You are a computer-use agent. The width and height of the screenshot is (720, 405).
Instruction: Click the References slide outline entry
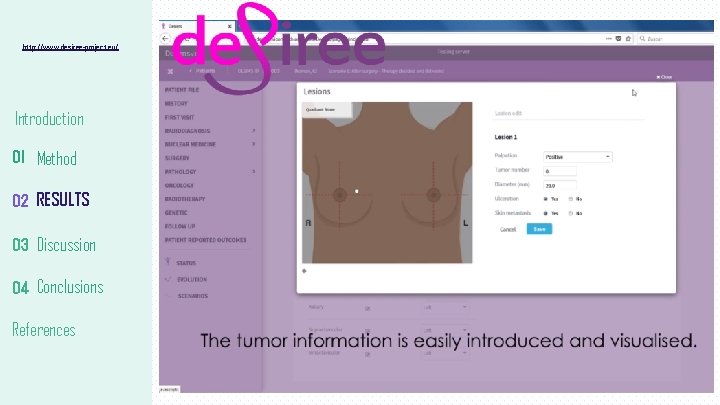point(44,330)
